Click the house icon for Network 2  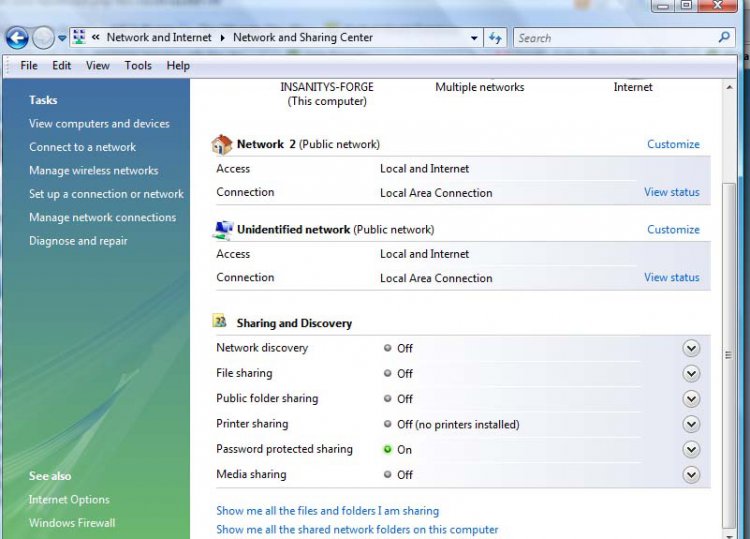[222, 144]
